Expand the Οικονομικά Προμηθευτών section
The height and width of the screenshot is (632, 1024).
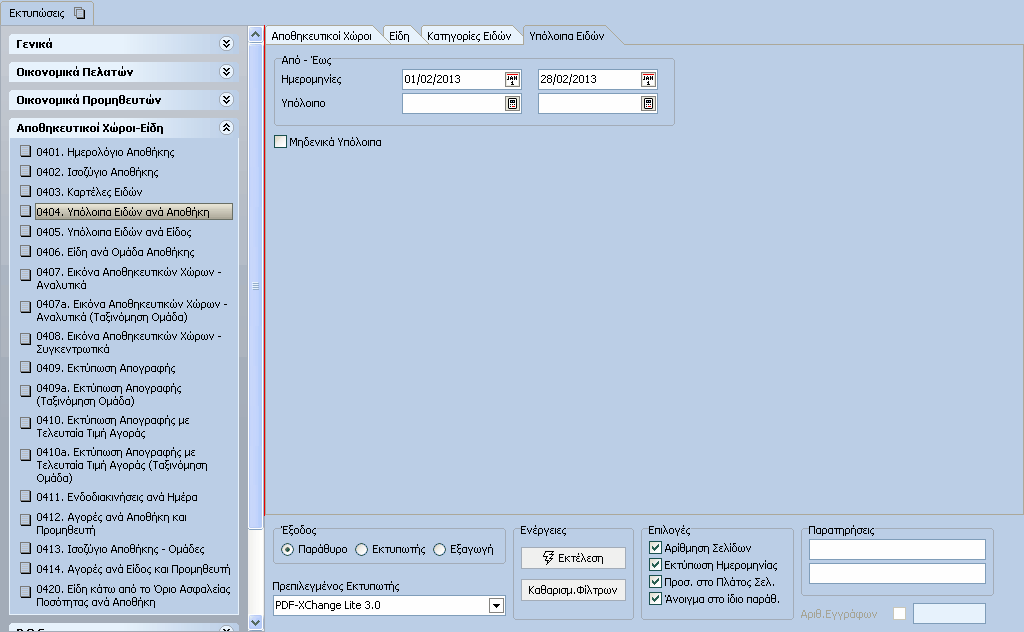click(x=227, y=100)
